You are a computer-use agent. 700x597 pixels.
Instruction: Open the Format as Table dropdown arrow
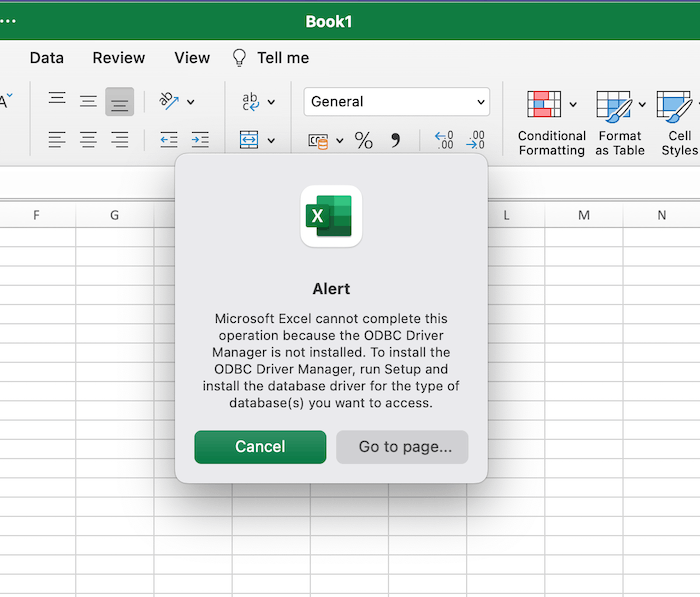[x=642, y=104]
